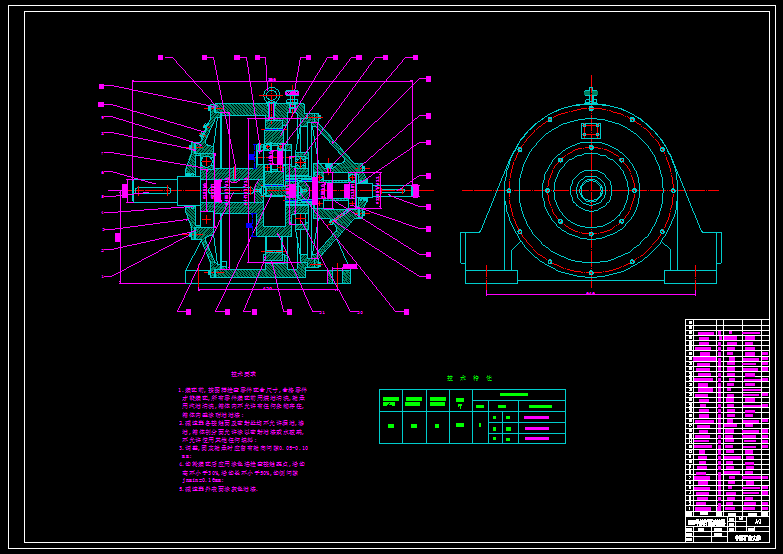The image size is (783, 554).
Task: Select the technical requirements heading above notes
Action: (243, 374)
